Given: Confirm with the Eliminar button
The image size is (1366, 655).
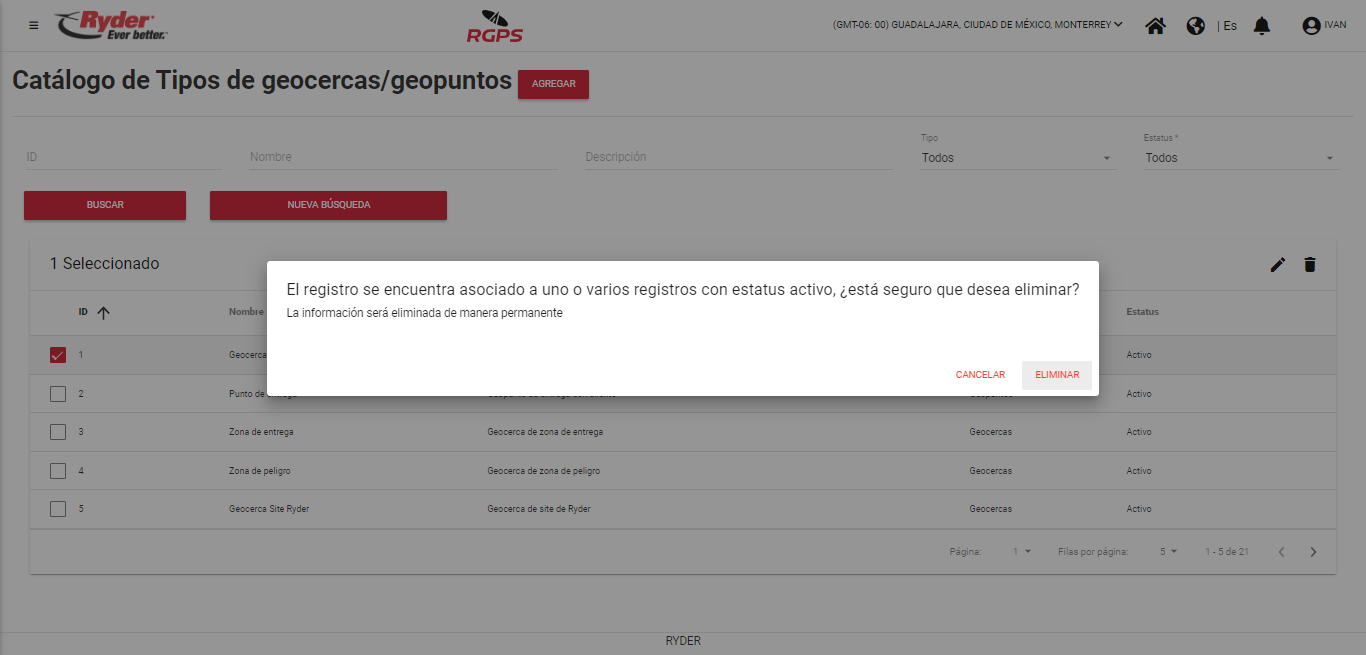Looking at the screenshot, I should [1056, 375].
